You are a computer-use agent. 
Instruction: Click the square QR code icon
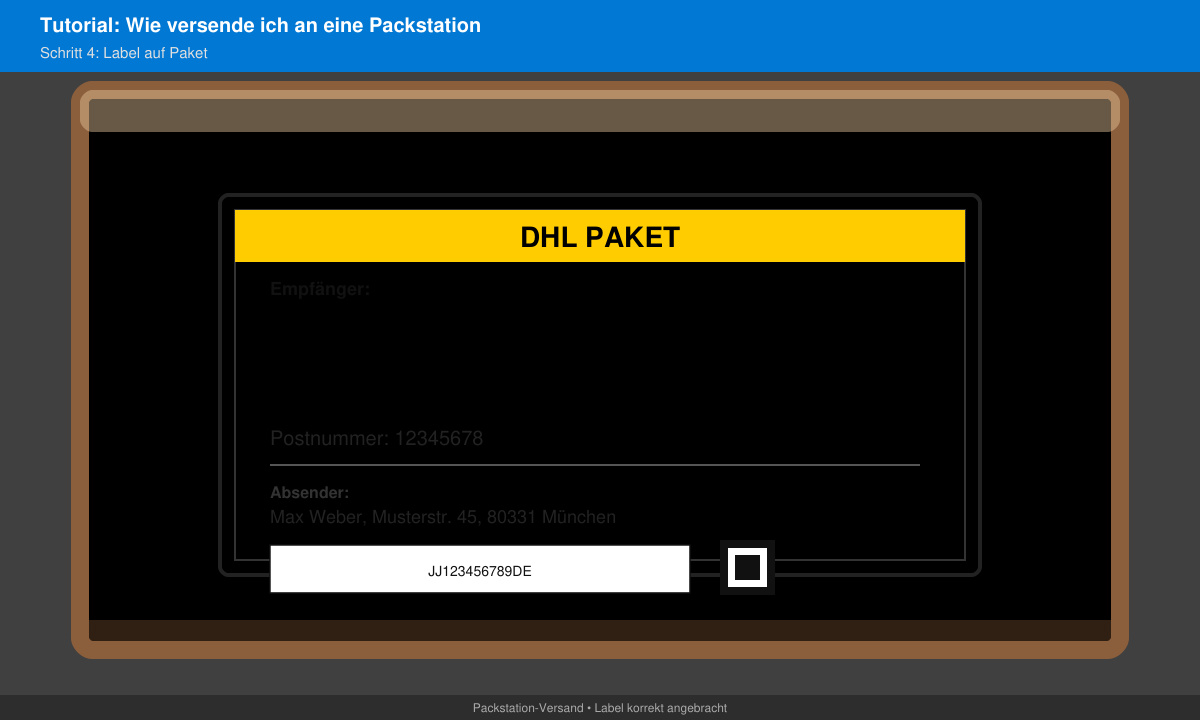(747, 567)
